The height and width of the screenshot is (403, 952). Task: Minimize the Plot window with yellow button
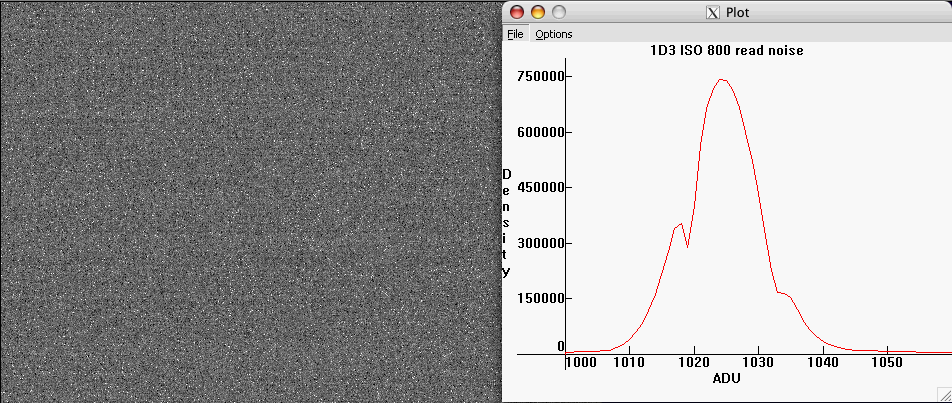(x=538, y=12)
